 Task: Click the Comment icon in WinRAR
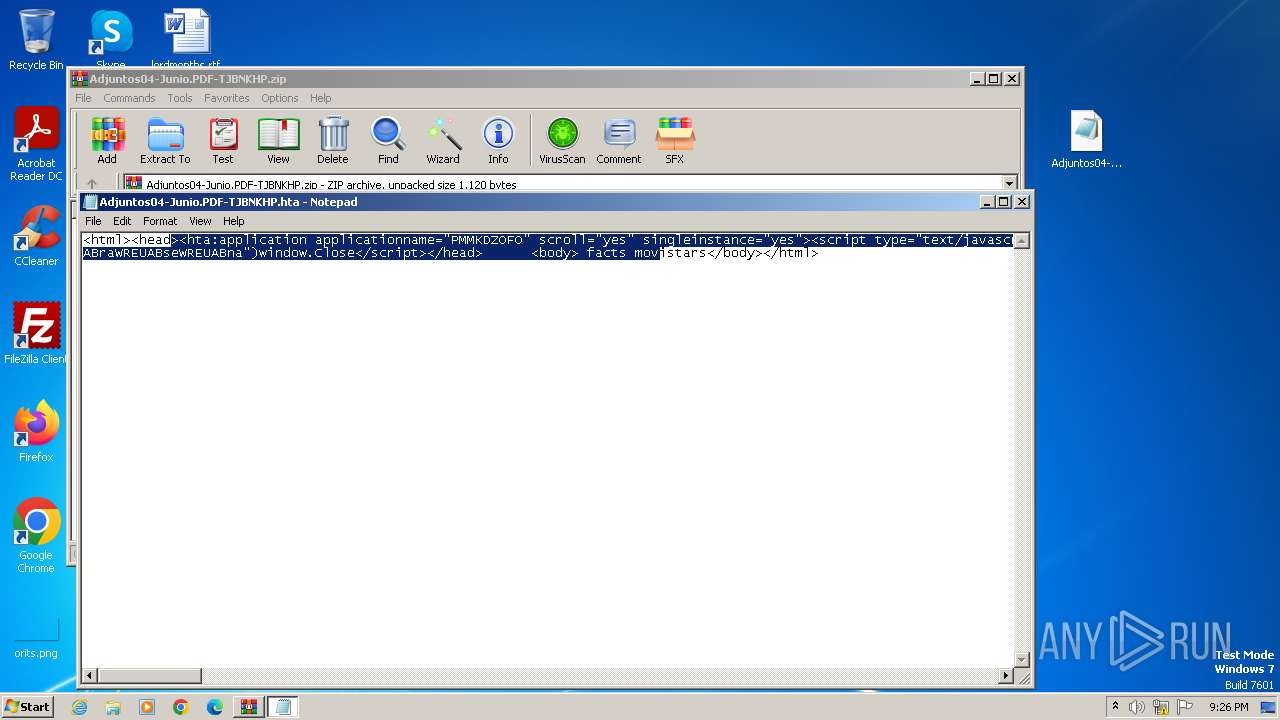click(x=619, y=140)
